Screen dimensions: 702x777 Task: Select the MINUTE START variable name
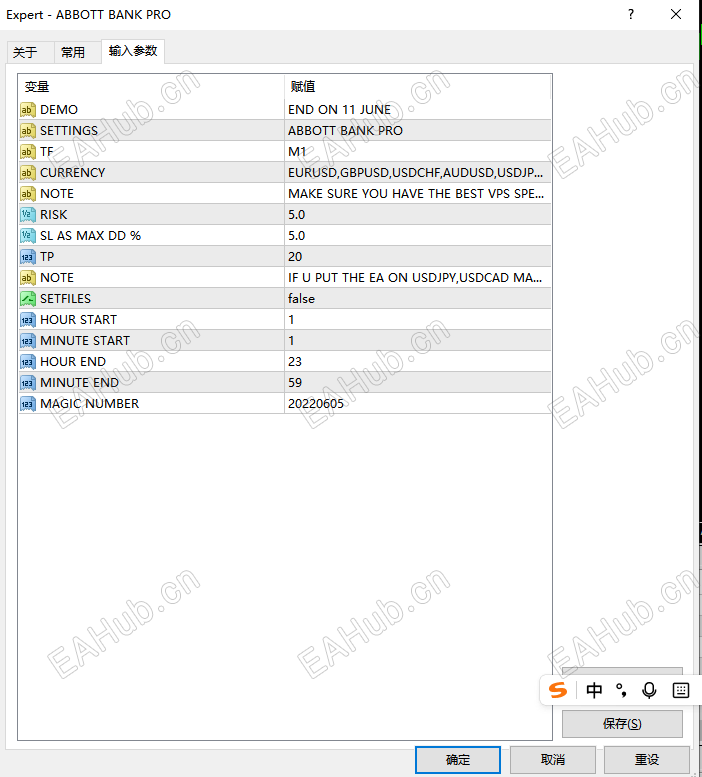click(85, 340)
